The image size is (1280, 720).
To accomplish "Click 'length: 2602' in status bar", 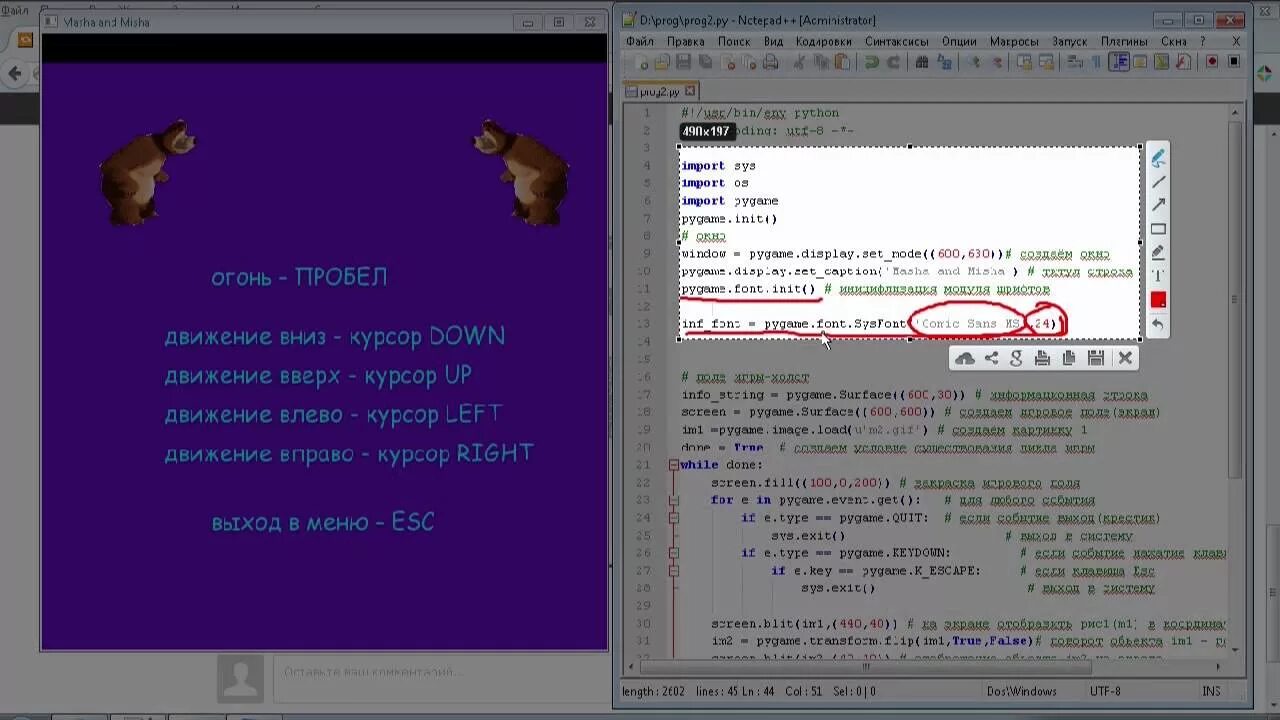I will point(655,691).
